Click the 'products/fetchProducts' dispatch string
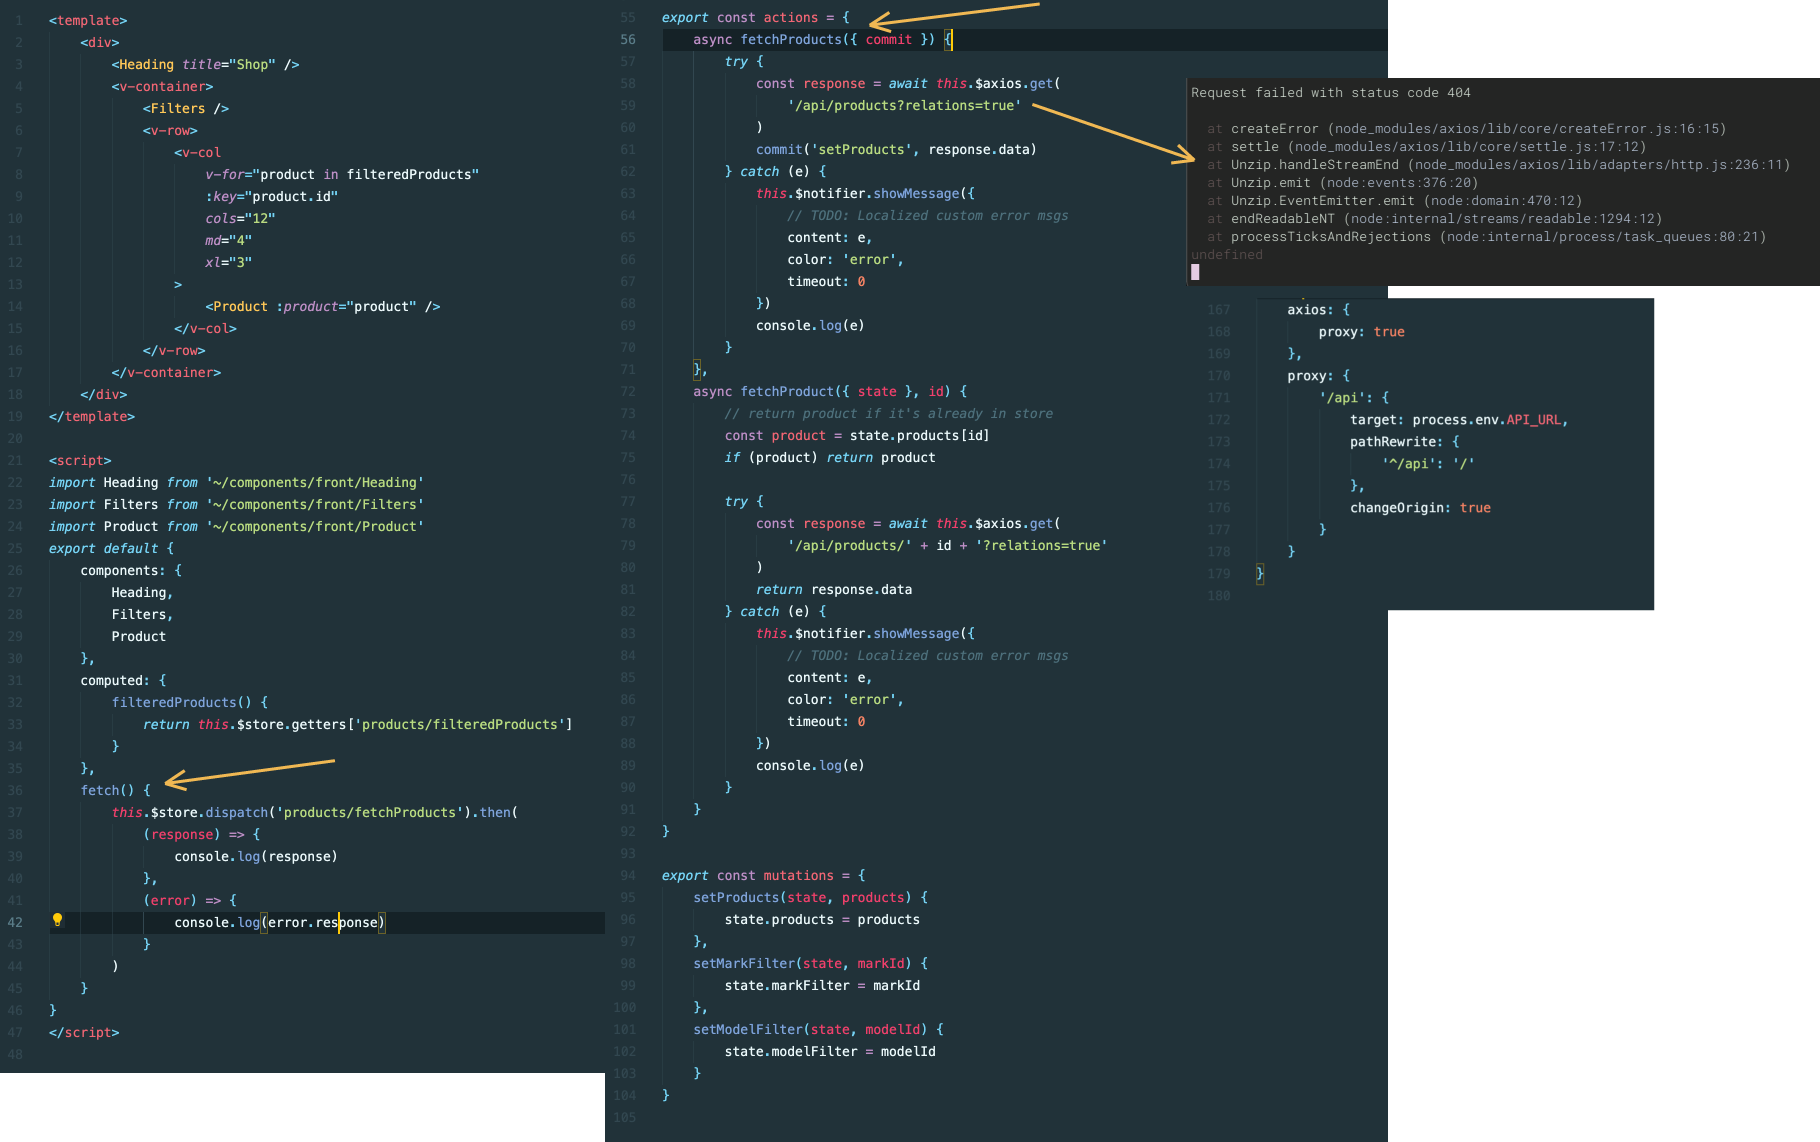 pos(370,813)
